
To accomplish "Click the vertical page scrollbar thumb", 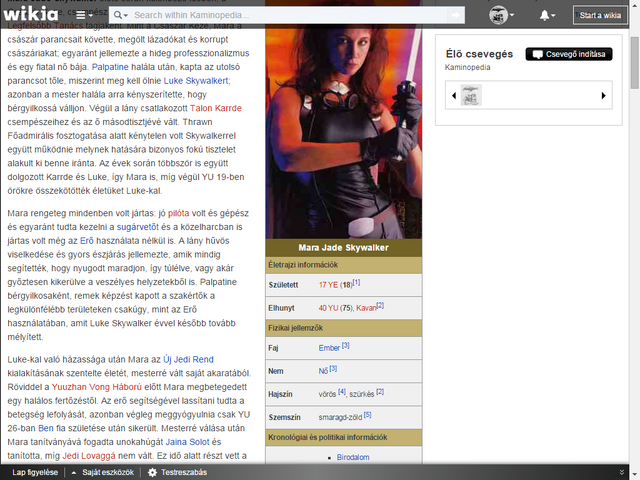I will [x=634, y=62].
